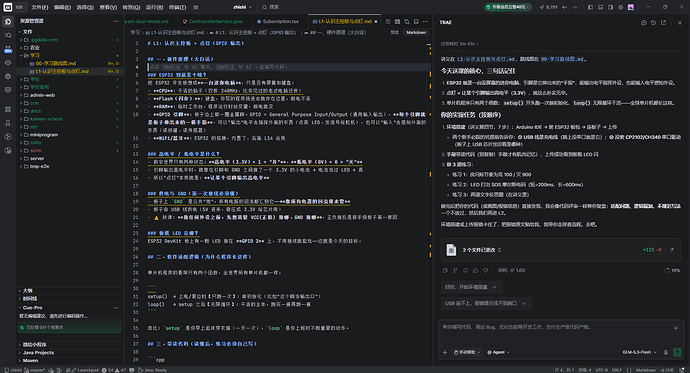Open the 文件(F) menu
The image size is (690, 373).
click(x=40, y=7)
